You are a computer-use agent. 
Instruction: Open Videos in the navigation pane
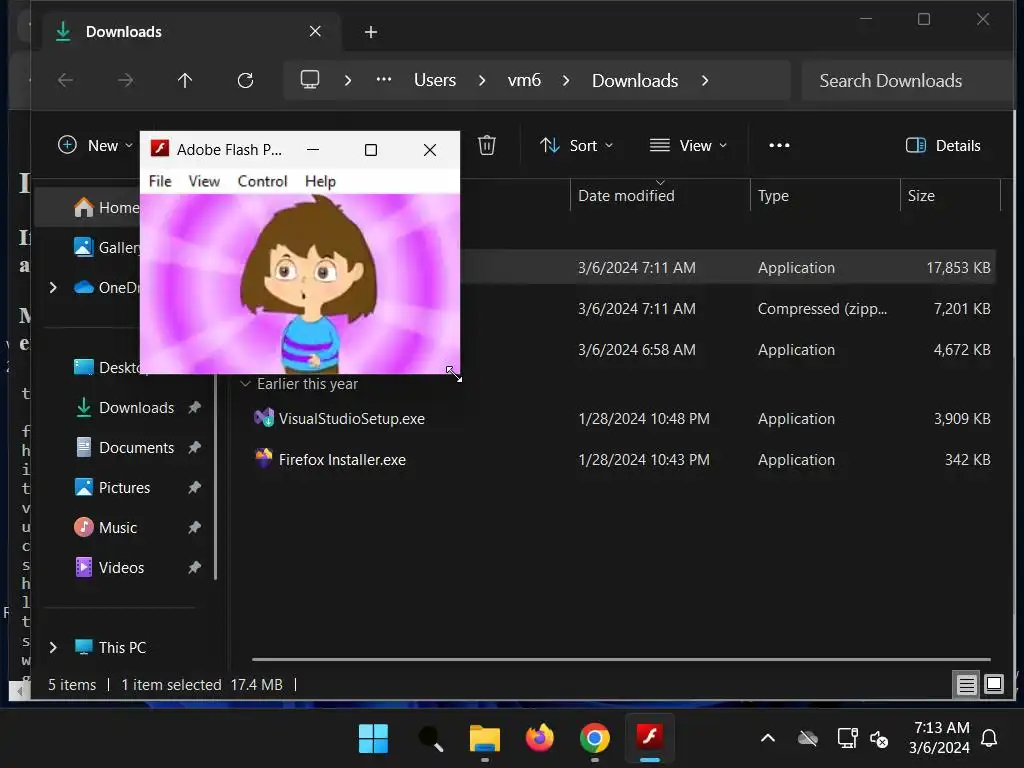pos(109,567)
